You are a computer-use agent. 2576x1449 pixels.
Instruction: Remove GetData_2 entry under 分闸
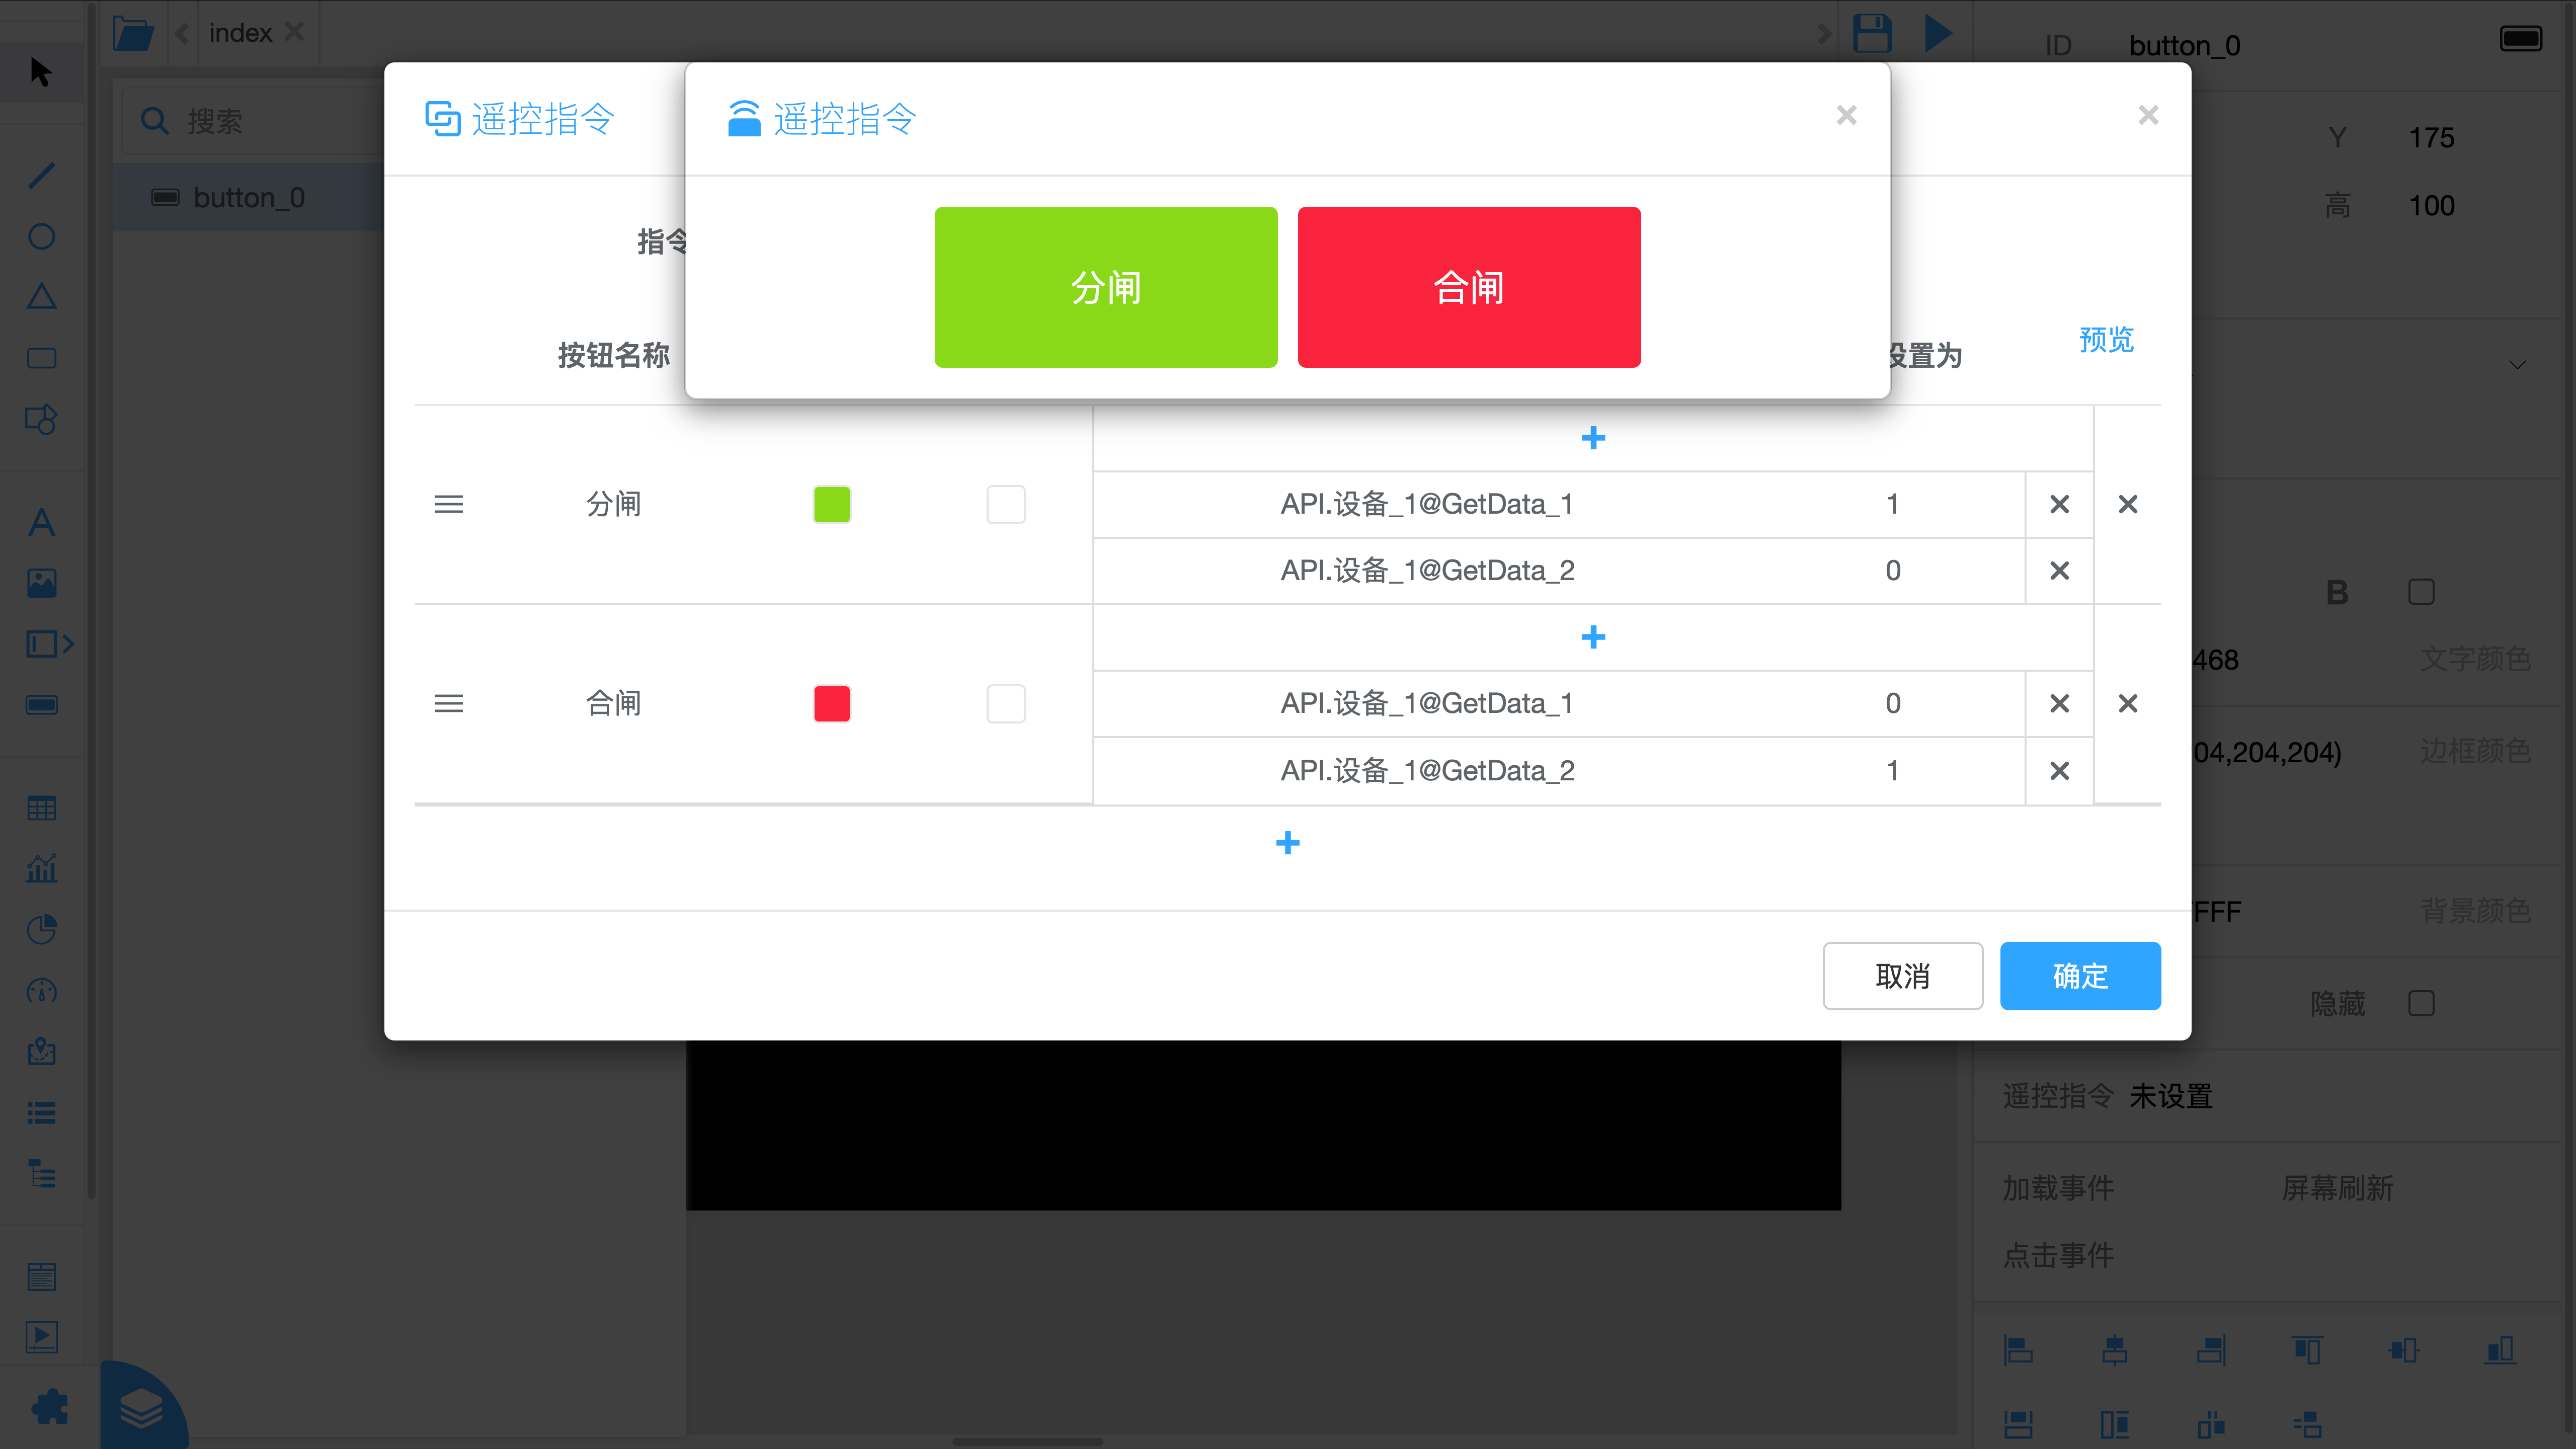pos(2059,570)
